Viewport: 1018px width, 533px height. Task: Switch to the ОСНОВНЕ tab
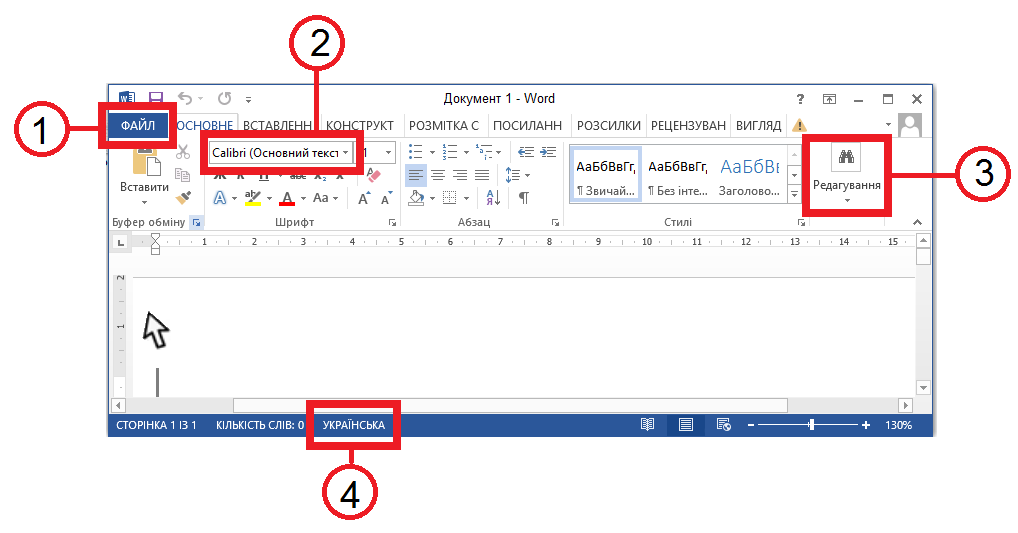[205, 125]
